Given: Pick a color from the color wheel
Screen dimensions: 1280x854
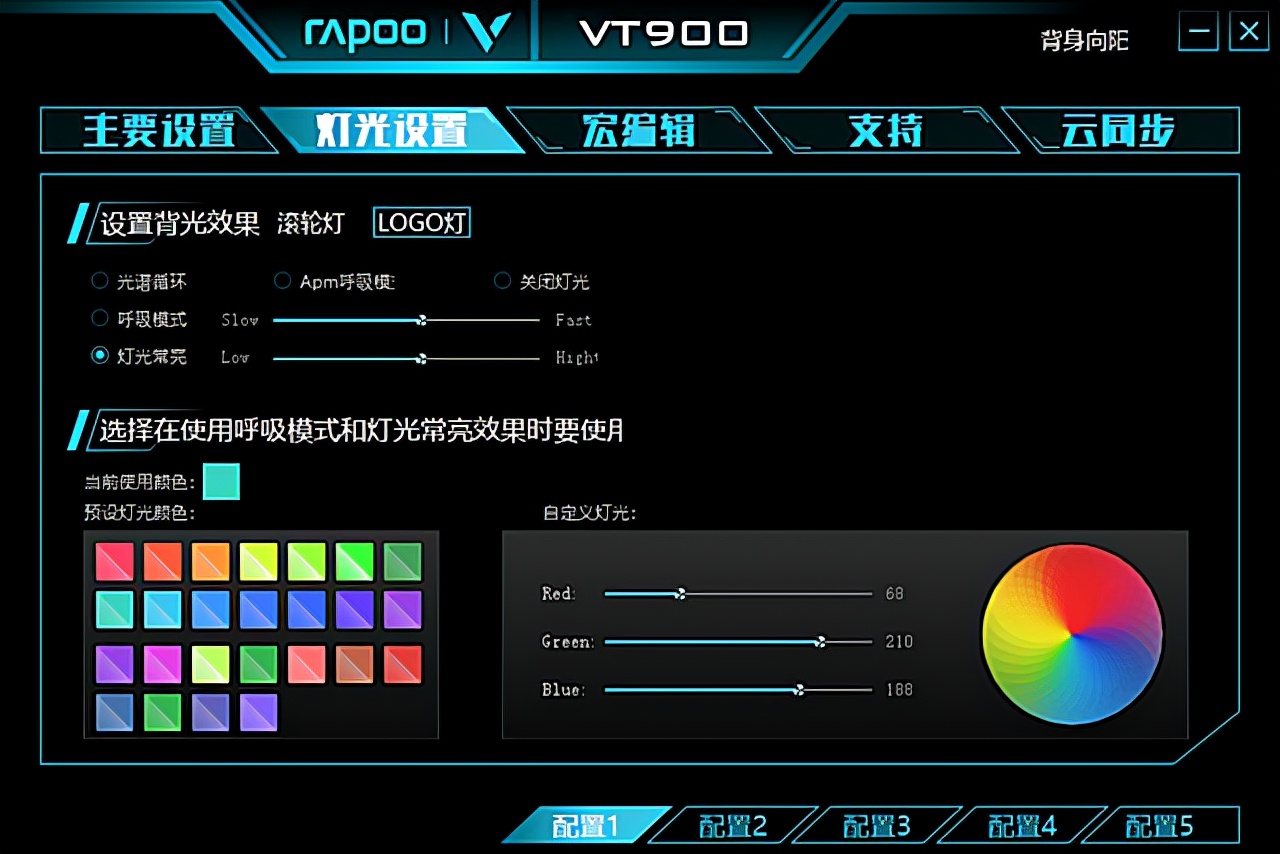Looking at the screenshot, I should 1073,634.
